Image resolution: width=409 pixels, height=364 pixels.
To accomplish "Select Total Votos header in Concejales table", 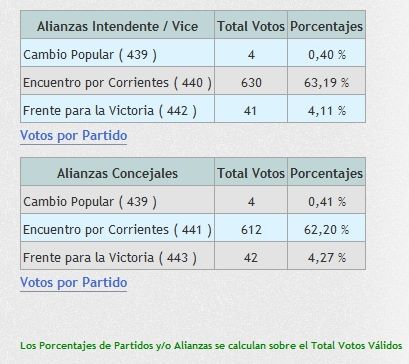I will [251, 173].
